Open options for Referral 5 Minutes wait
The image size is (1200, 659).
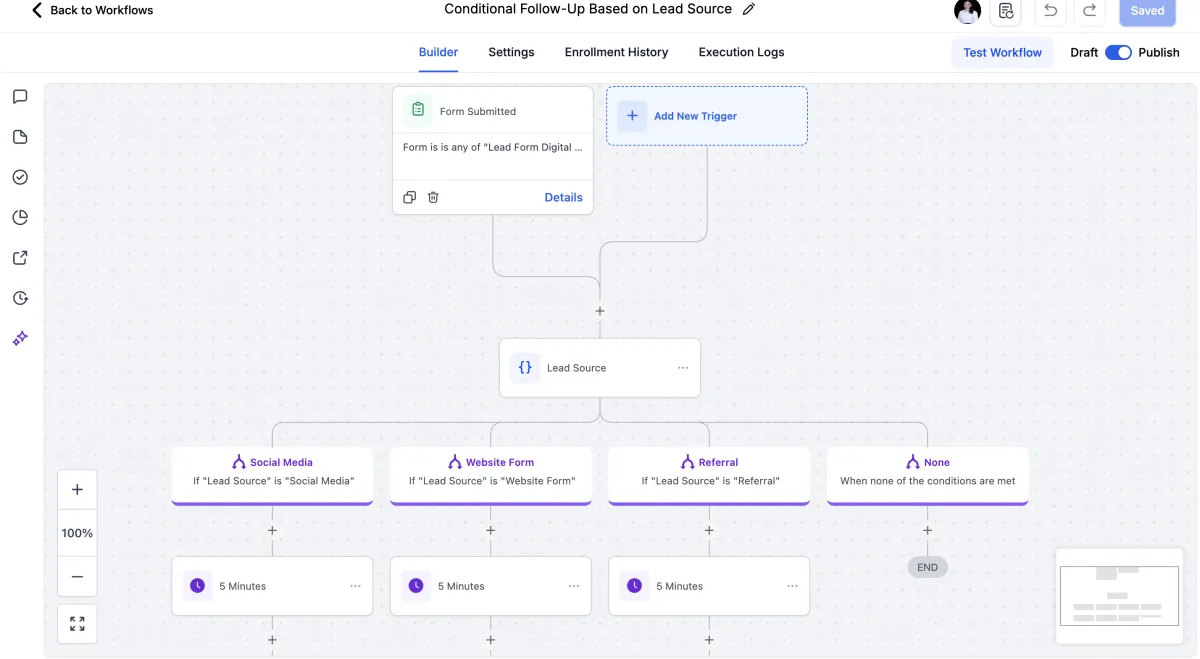point(792,586)
